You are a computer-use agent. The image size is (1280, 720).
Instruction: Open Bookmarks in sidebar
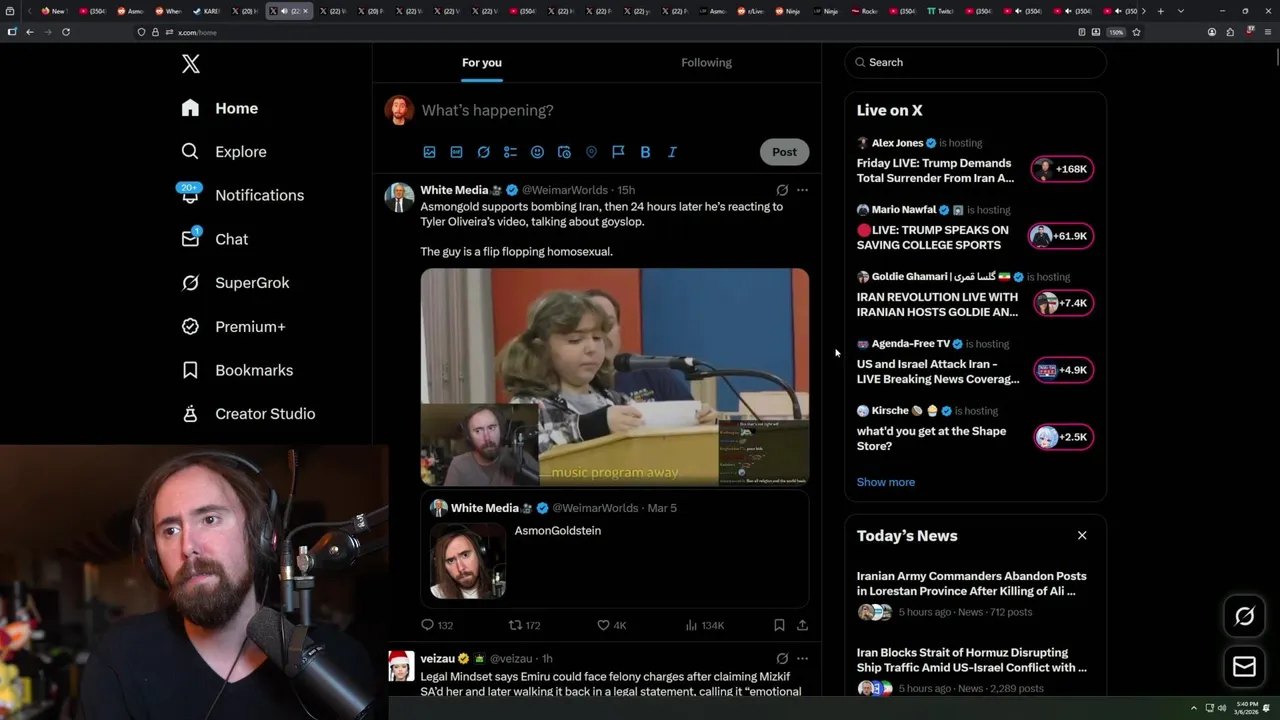[x=237, y=370]
